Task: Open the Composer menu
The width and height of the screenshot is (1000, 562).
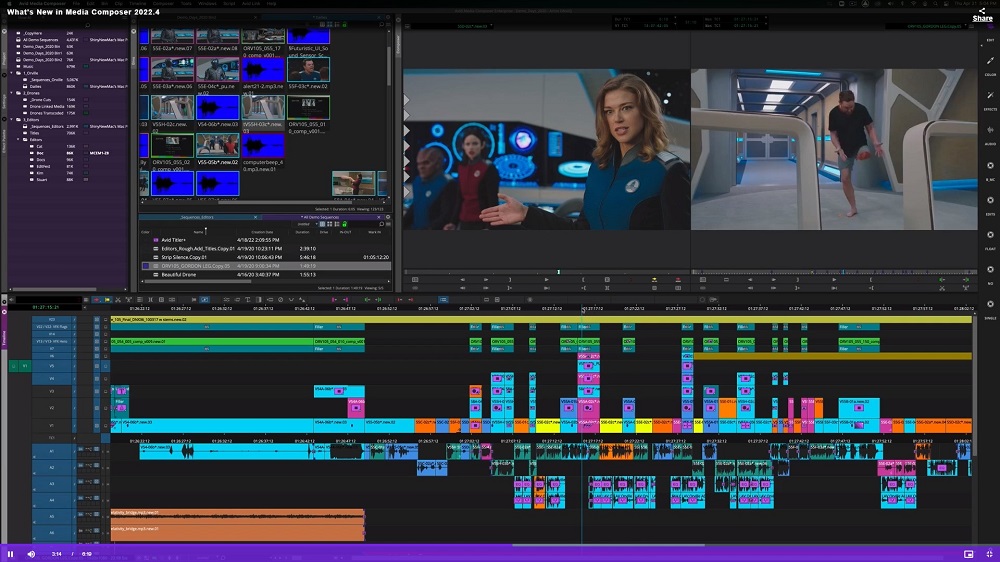Action: (163, 3)
